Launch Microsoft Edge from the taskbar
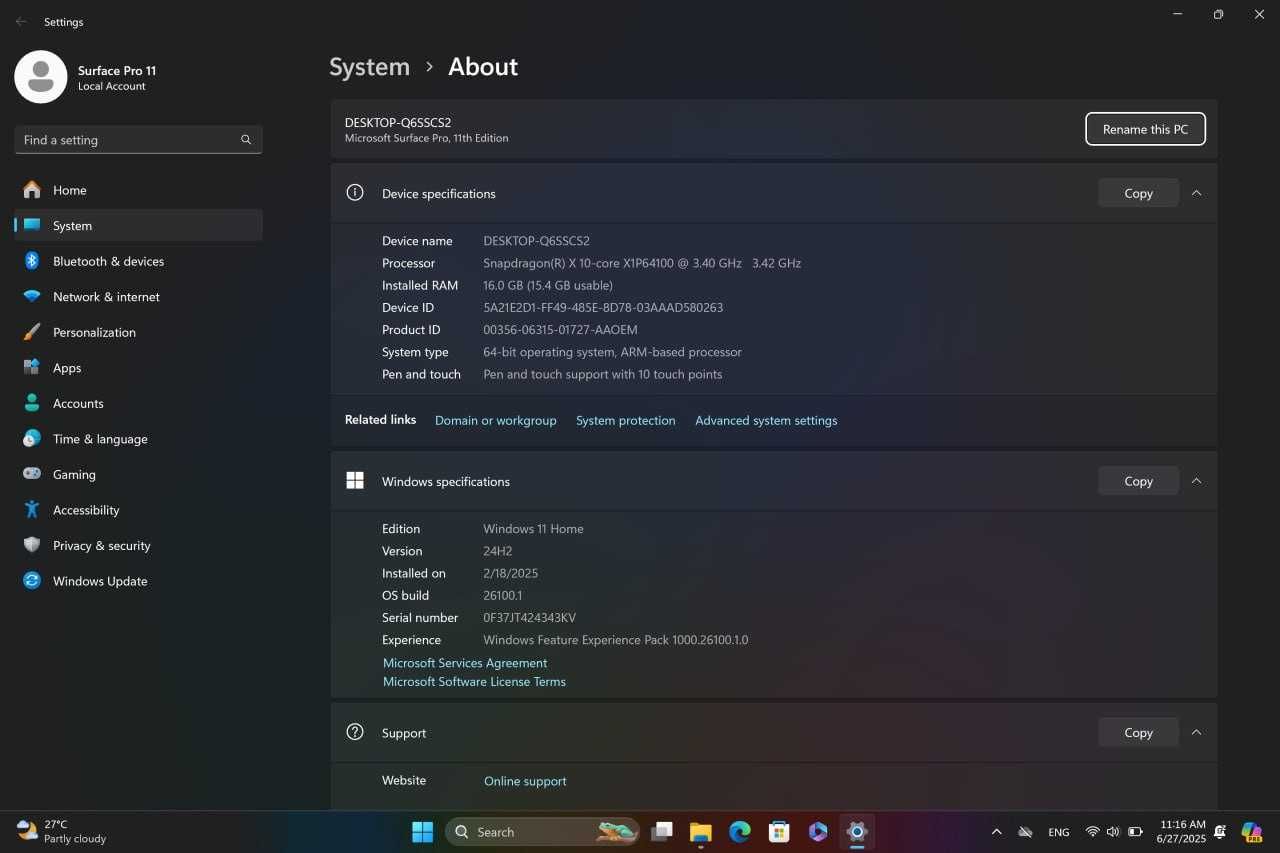This screenshot has height=853, width=1280. [740, 832]
